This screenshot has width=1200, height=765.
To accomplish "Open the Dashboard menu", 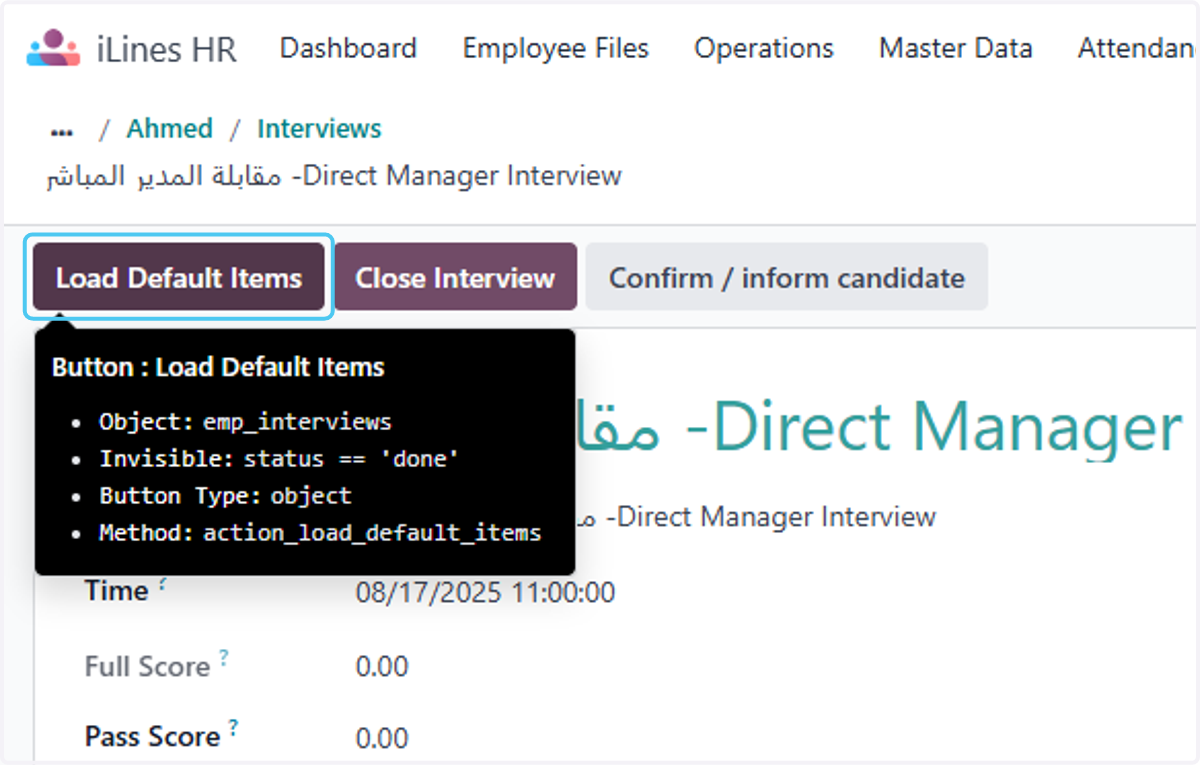I will coord(348,48).
